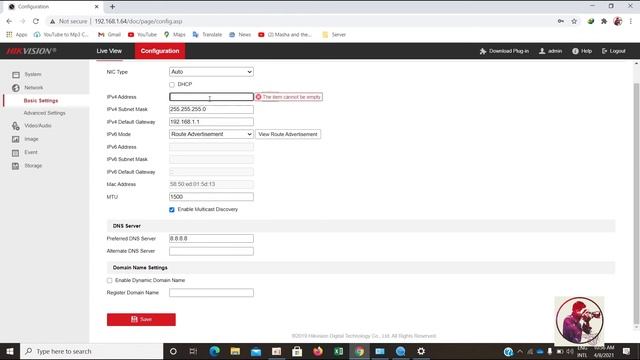Open File Explorer from the taskbar

click(235, 351)
